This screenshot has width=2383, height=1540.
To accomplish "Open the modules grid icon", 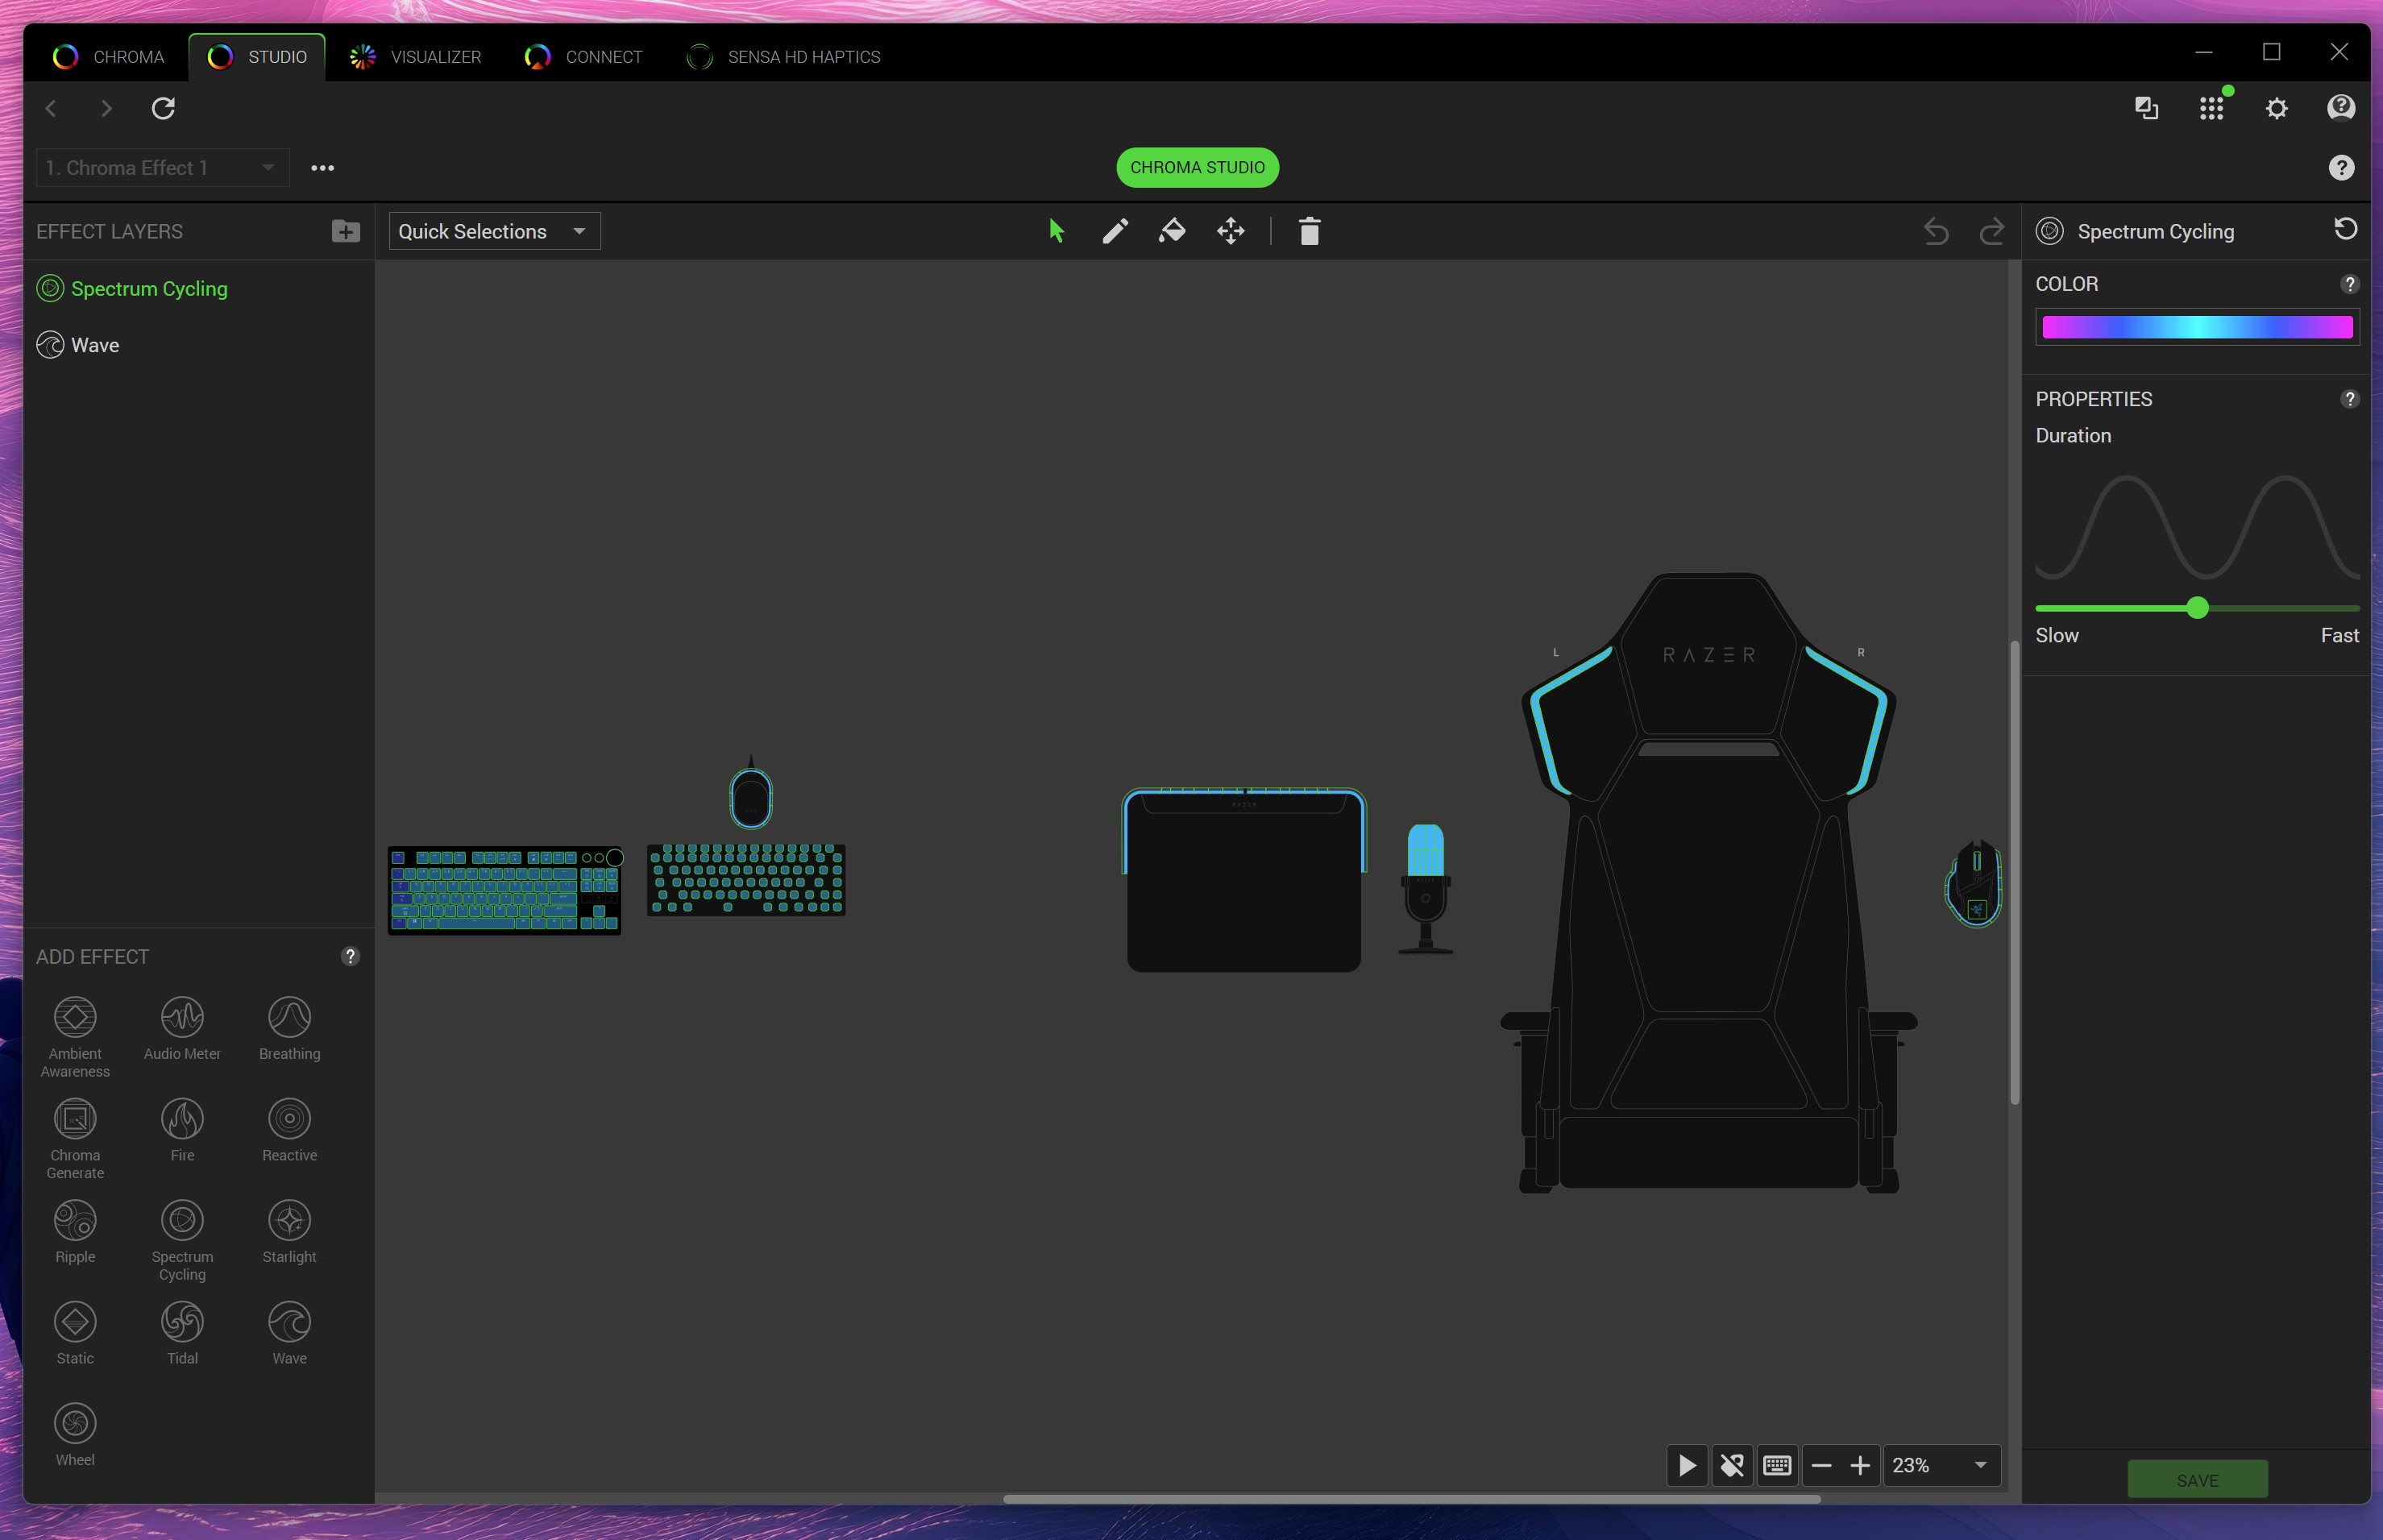I will click(x=2211, y=108).
